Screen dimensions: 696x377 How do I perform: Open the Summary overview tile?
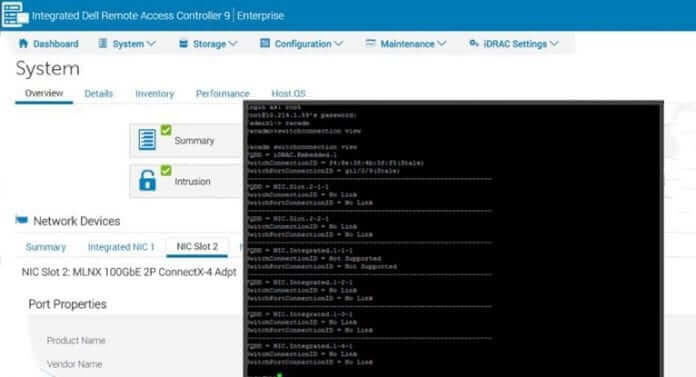click(x=186, y=140)
